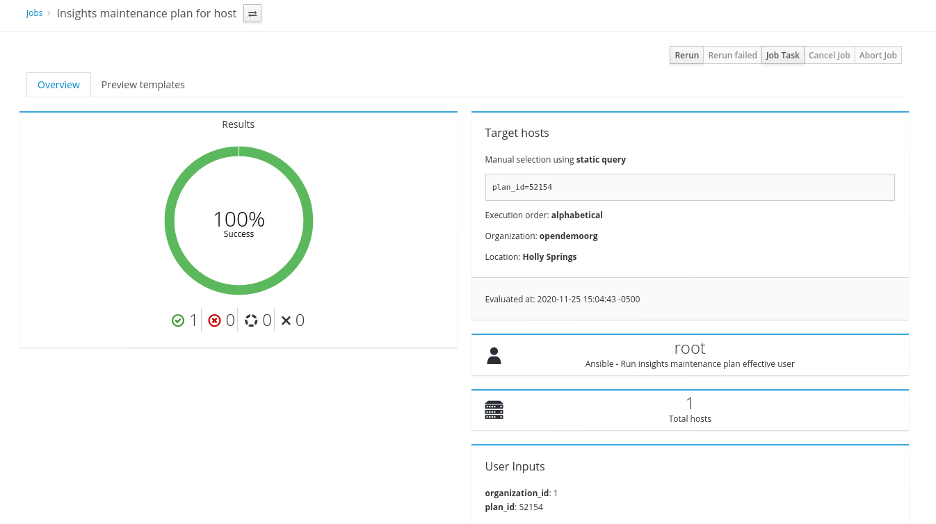
Task: Open the Jobs breadcrumb link
Action: click(x=34, y=14)
